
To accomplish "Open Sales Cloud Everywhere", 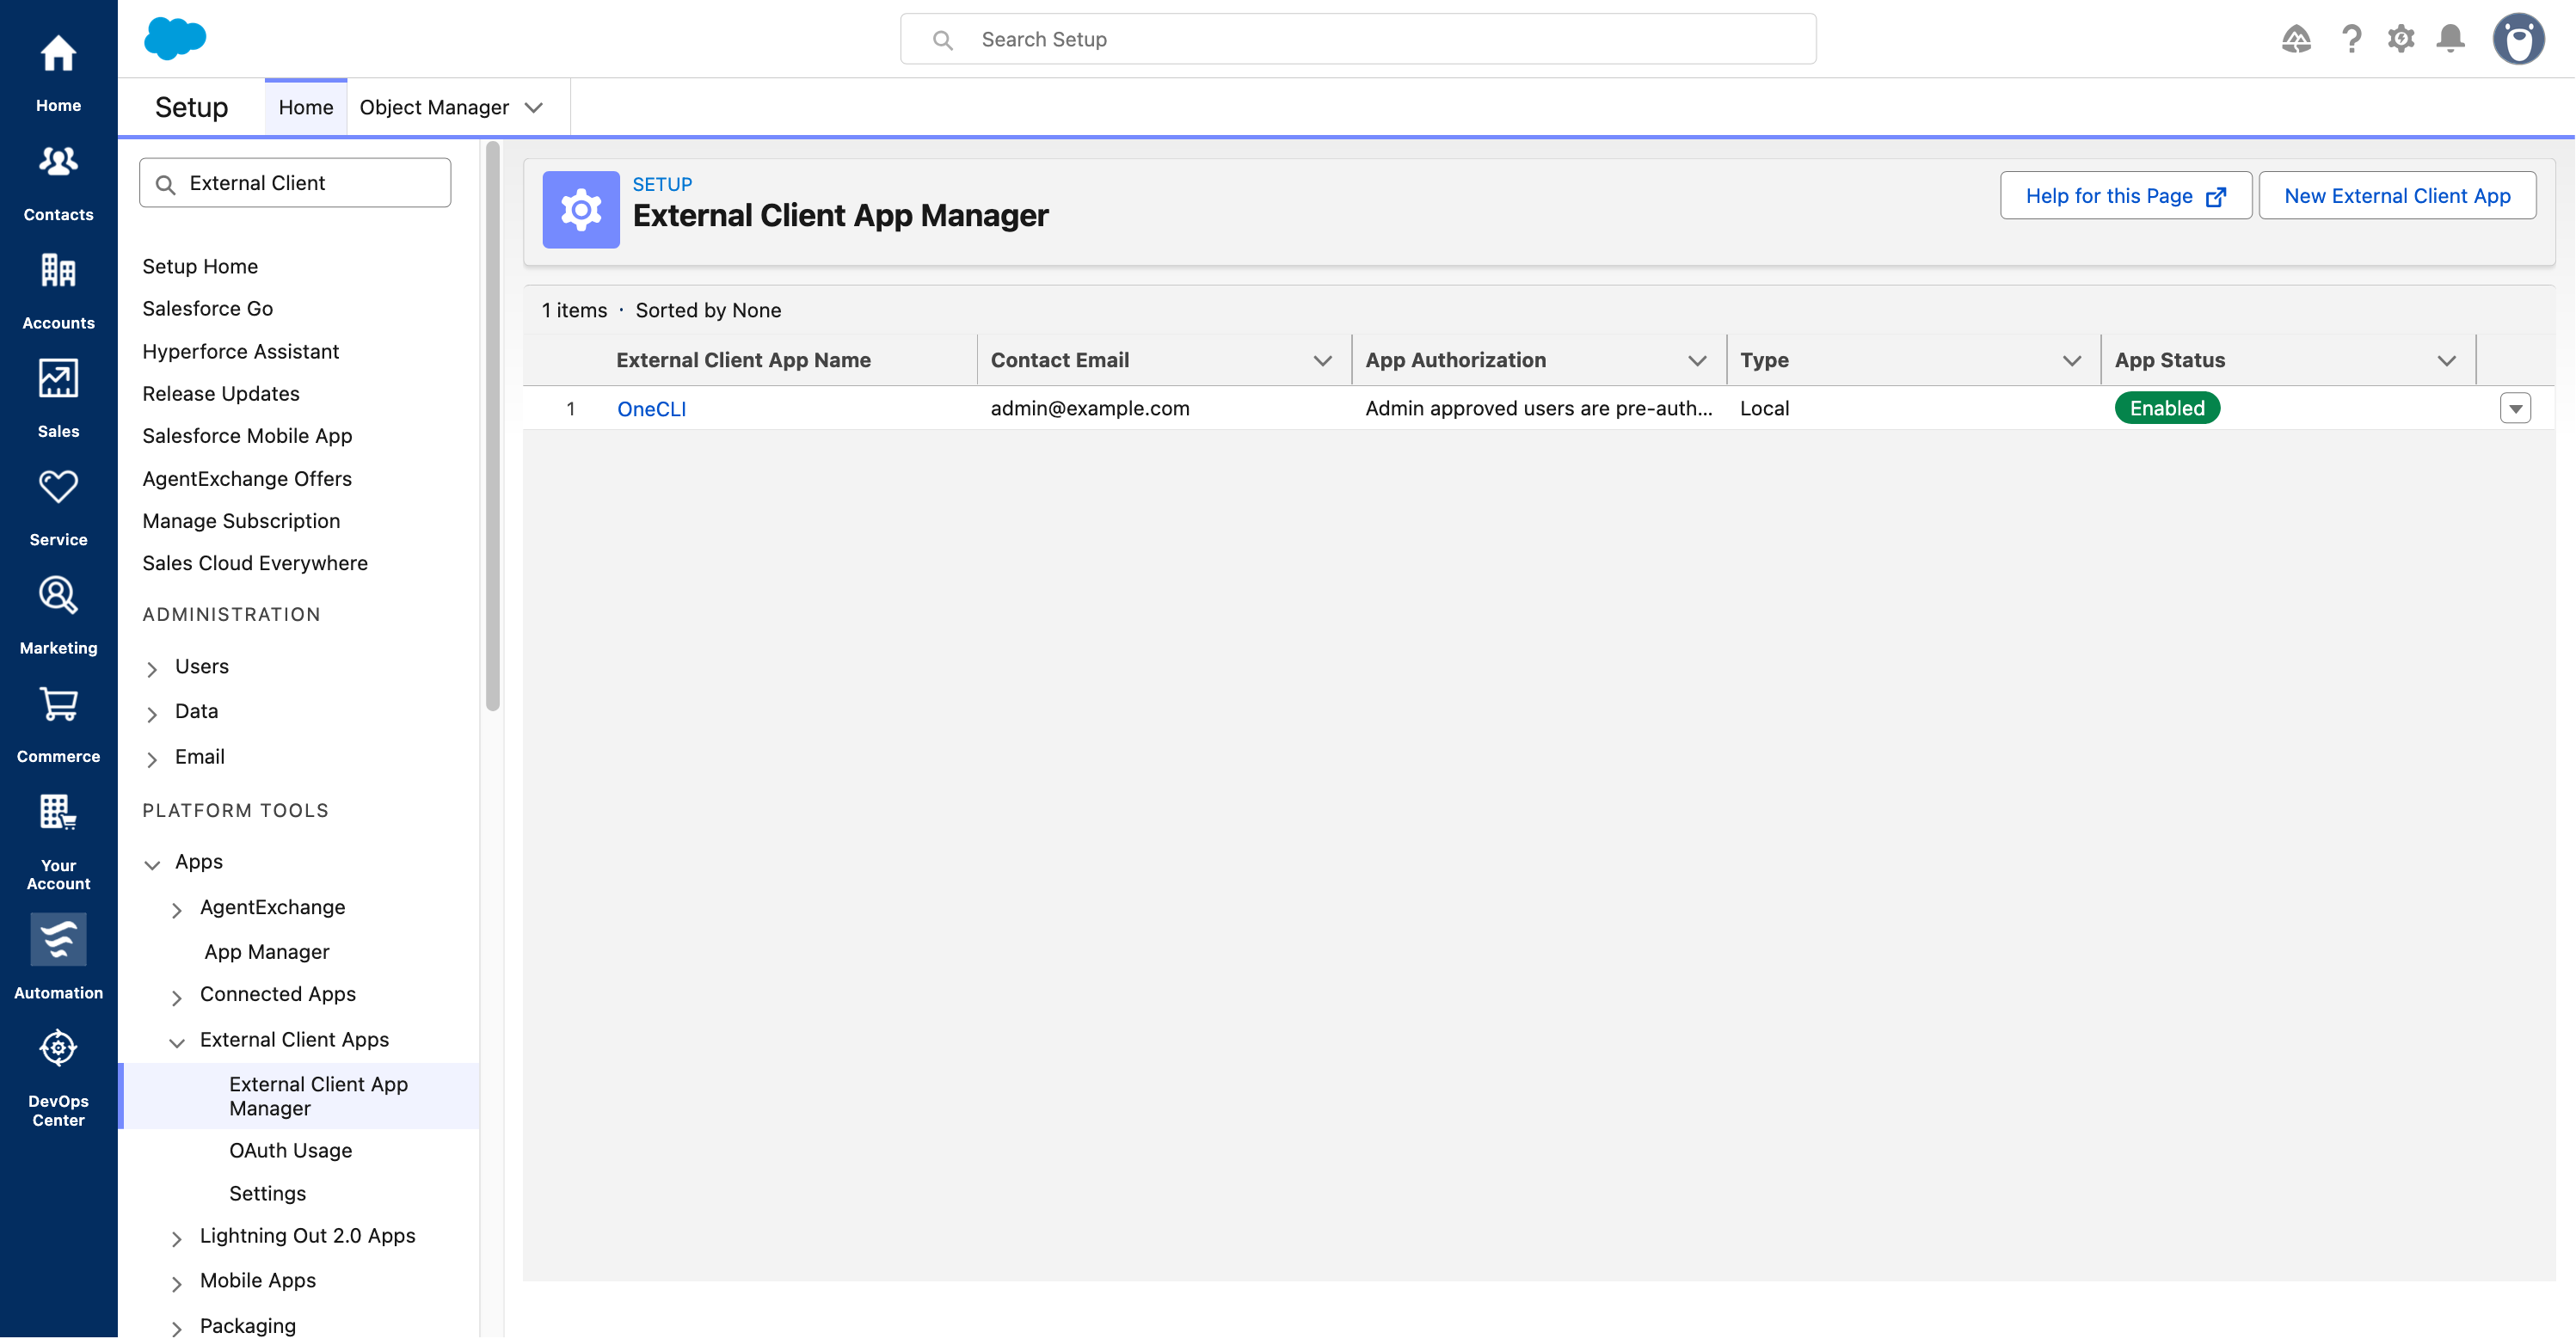I will tap(255, 562).
